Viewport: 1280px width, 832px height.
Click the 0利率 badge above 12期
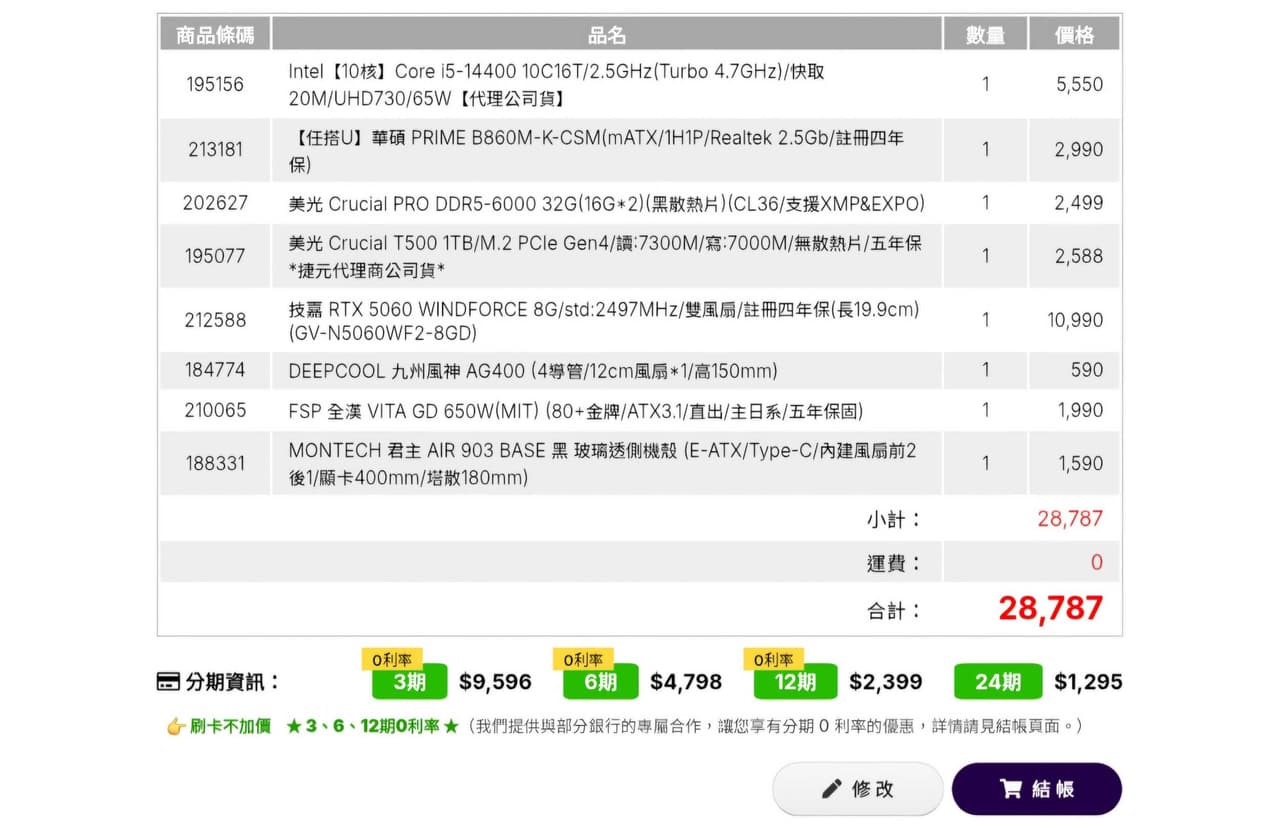773,660
